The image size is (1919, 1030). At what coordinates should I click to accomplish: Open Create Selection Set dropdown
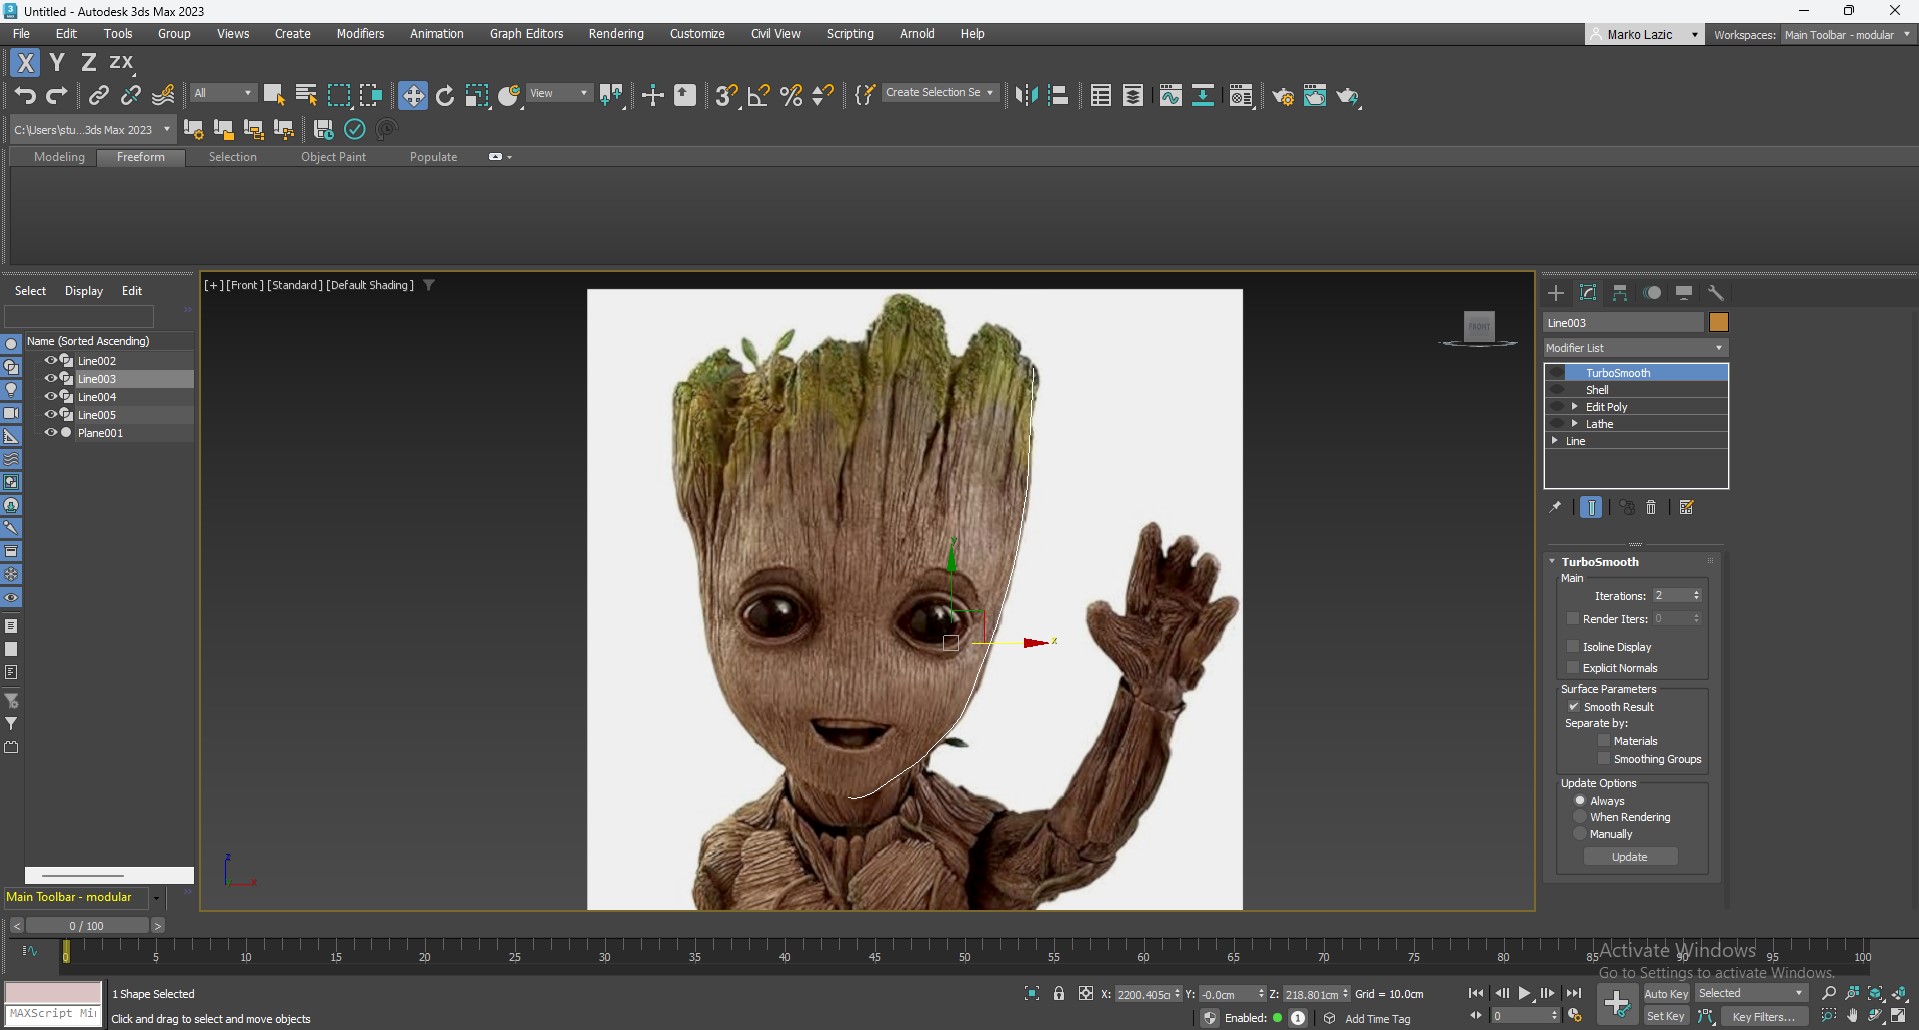tap(940, 92)
